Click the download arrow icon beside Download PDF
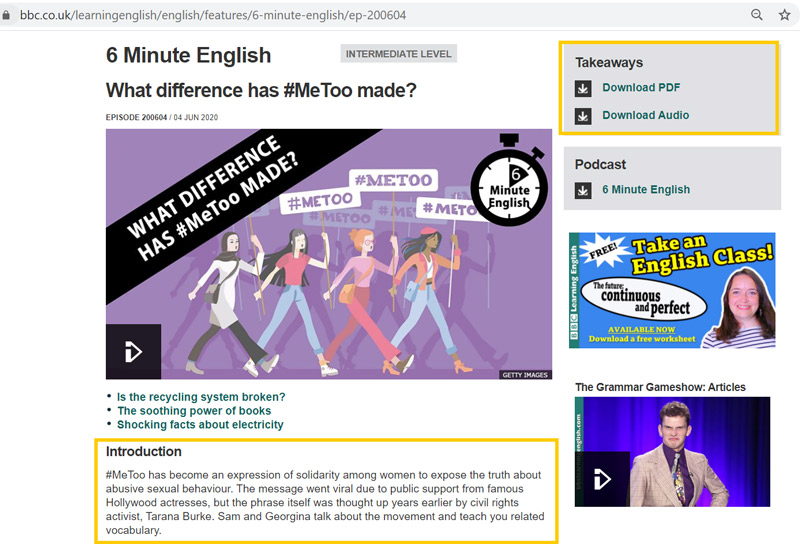 (583, 88)
